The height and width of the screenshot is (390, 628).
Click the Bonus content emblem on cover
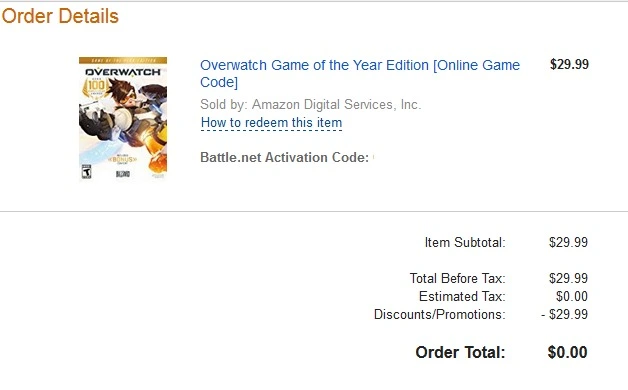coord(122,159)
